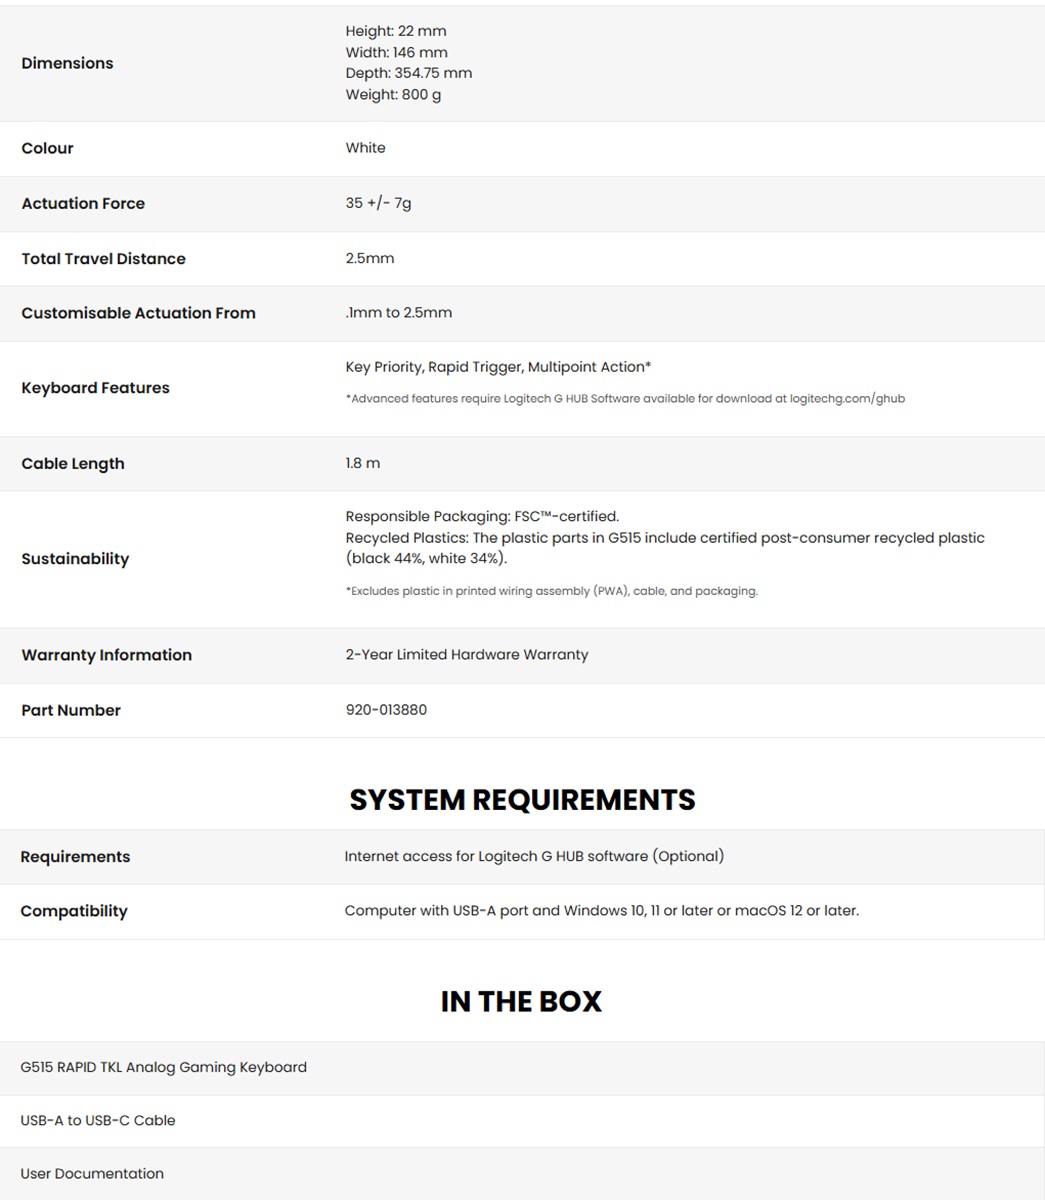Image resolution: width=1045 pixels, height=1200 pixels.
Task: Click the Customisable Actuation From label
Action: pos(138,313)
